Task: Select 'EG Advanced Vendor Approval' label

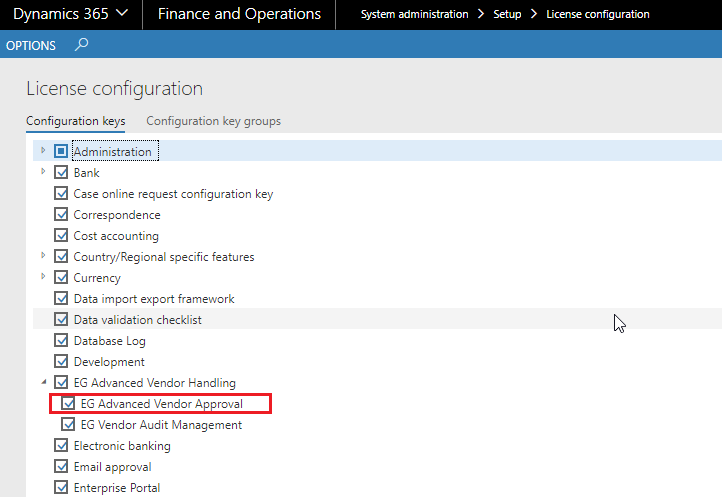Action: [x=162, y=404]
